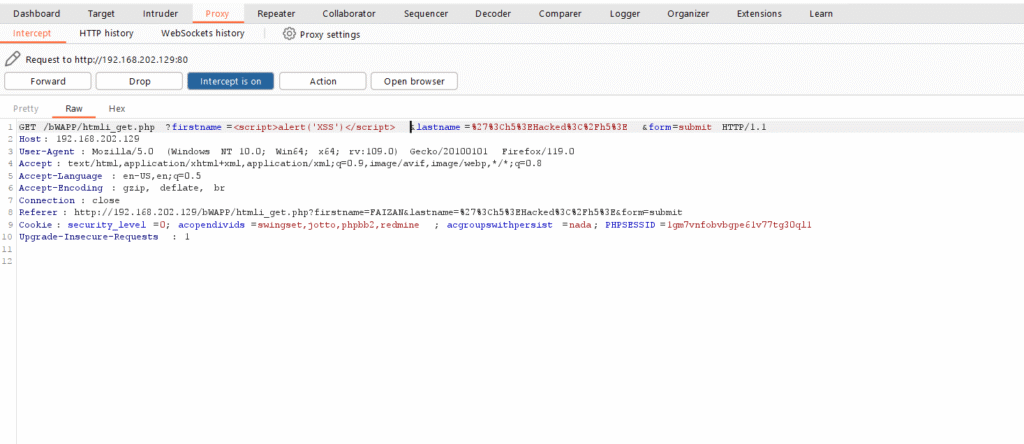1024x444 pixels.
Task: Click the Host header line
Action: tap(79, 139)
